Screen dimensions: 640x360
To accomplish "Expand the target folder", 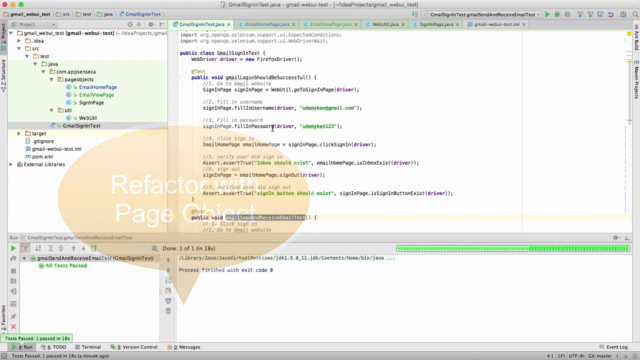I will [x=19, y=133].
